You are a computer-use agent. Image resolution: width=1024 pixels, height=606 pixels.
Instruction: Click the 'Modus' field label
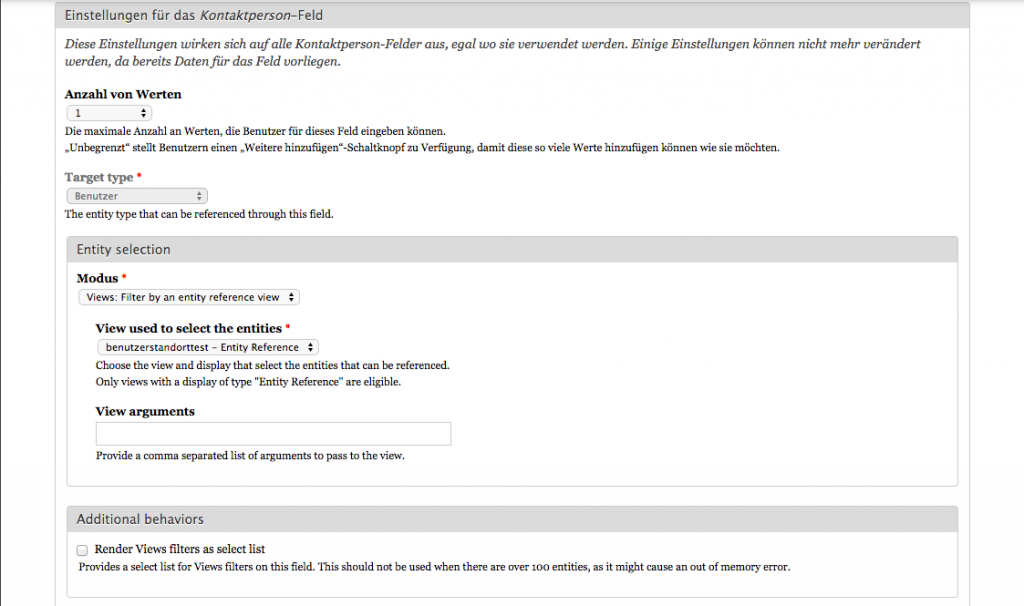(x=98, y=277)
